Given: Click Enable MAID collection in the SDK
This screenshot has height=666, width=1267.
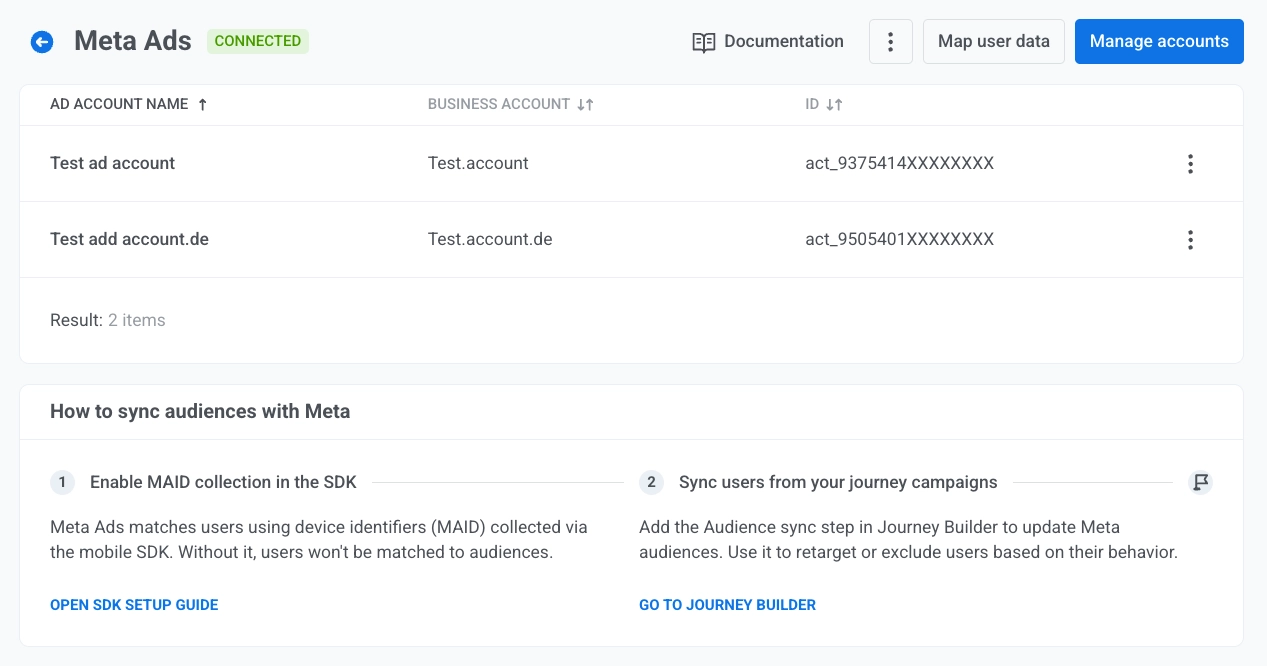Looking at the screenshot, I should click(223, 482).
